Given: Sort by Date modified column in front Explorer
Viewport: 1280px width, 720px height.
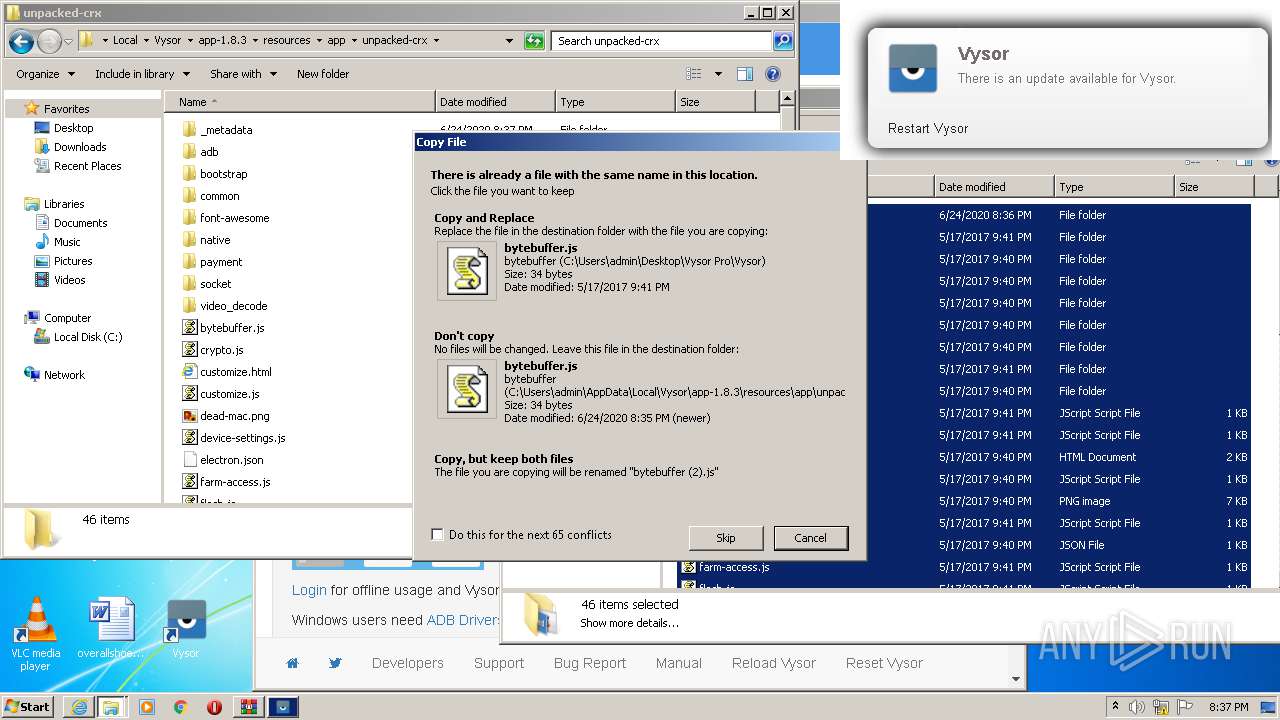Looking at the screenshot, I should tap(495, 102).
